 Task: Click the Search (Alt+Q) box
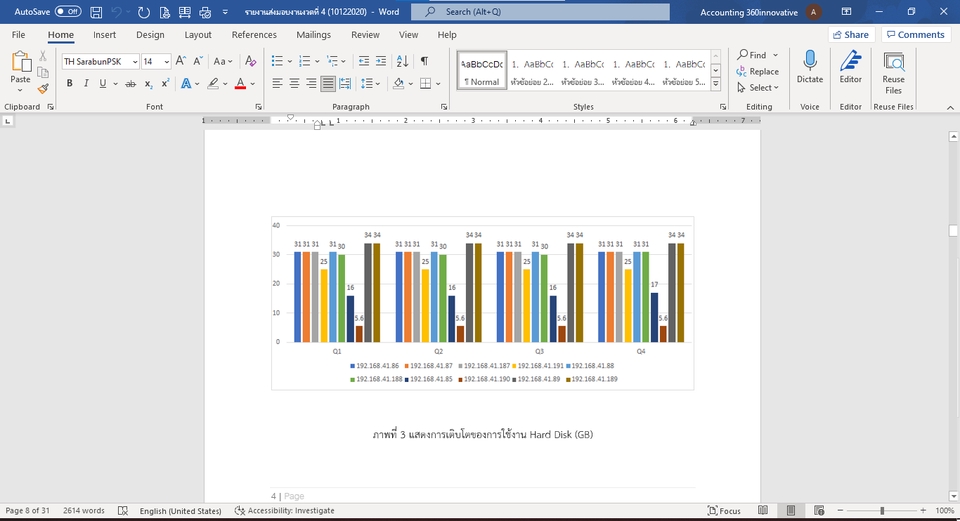(x=540, y=12)
